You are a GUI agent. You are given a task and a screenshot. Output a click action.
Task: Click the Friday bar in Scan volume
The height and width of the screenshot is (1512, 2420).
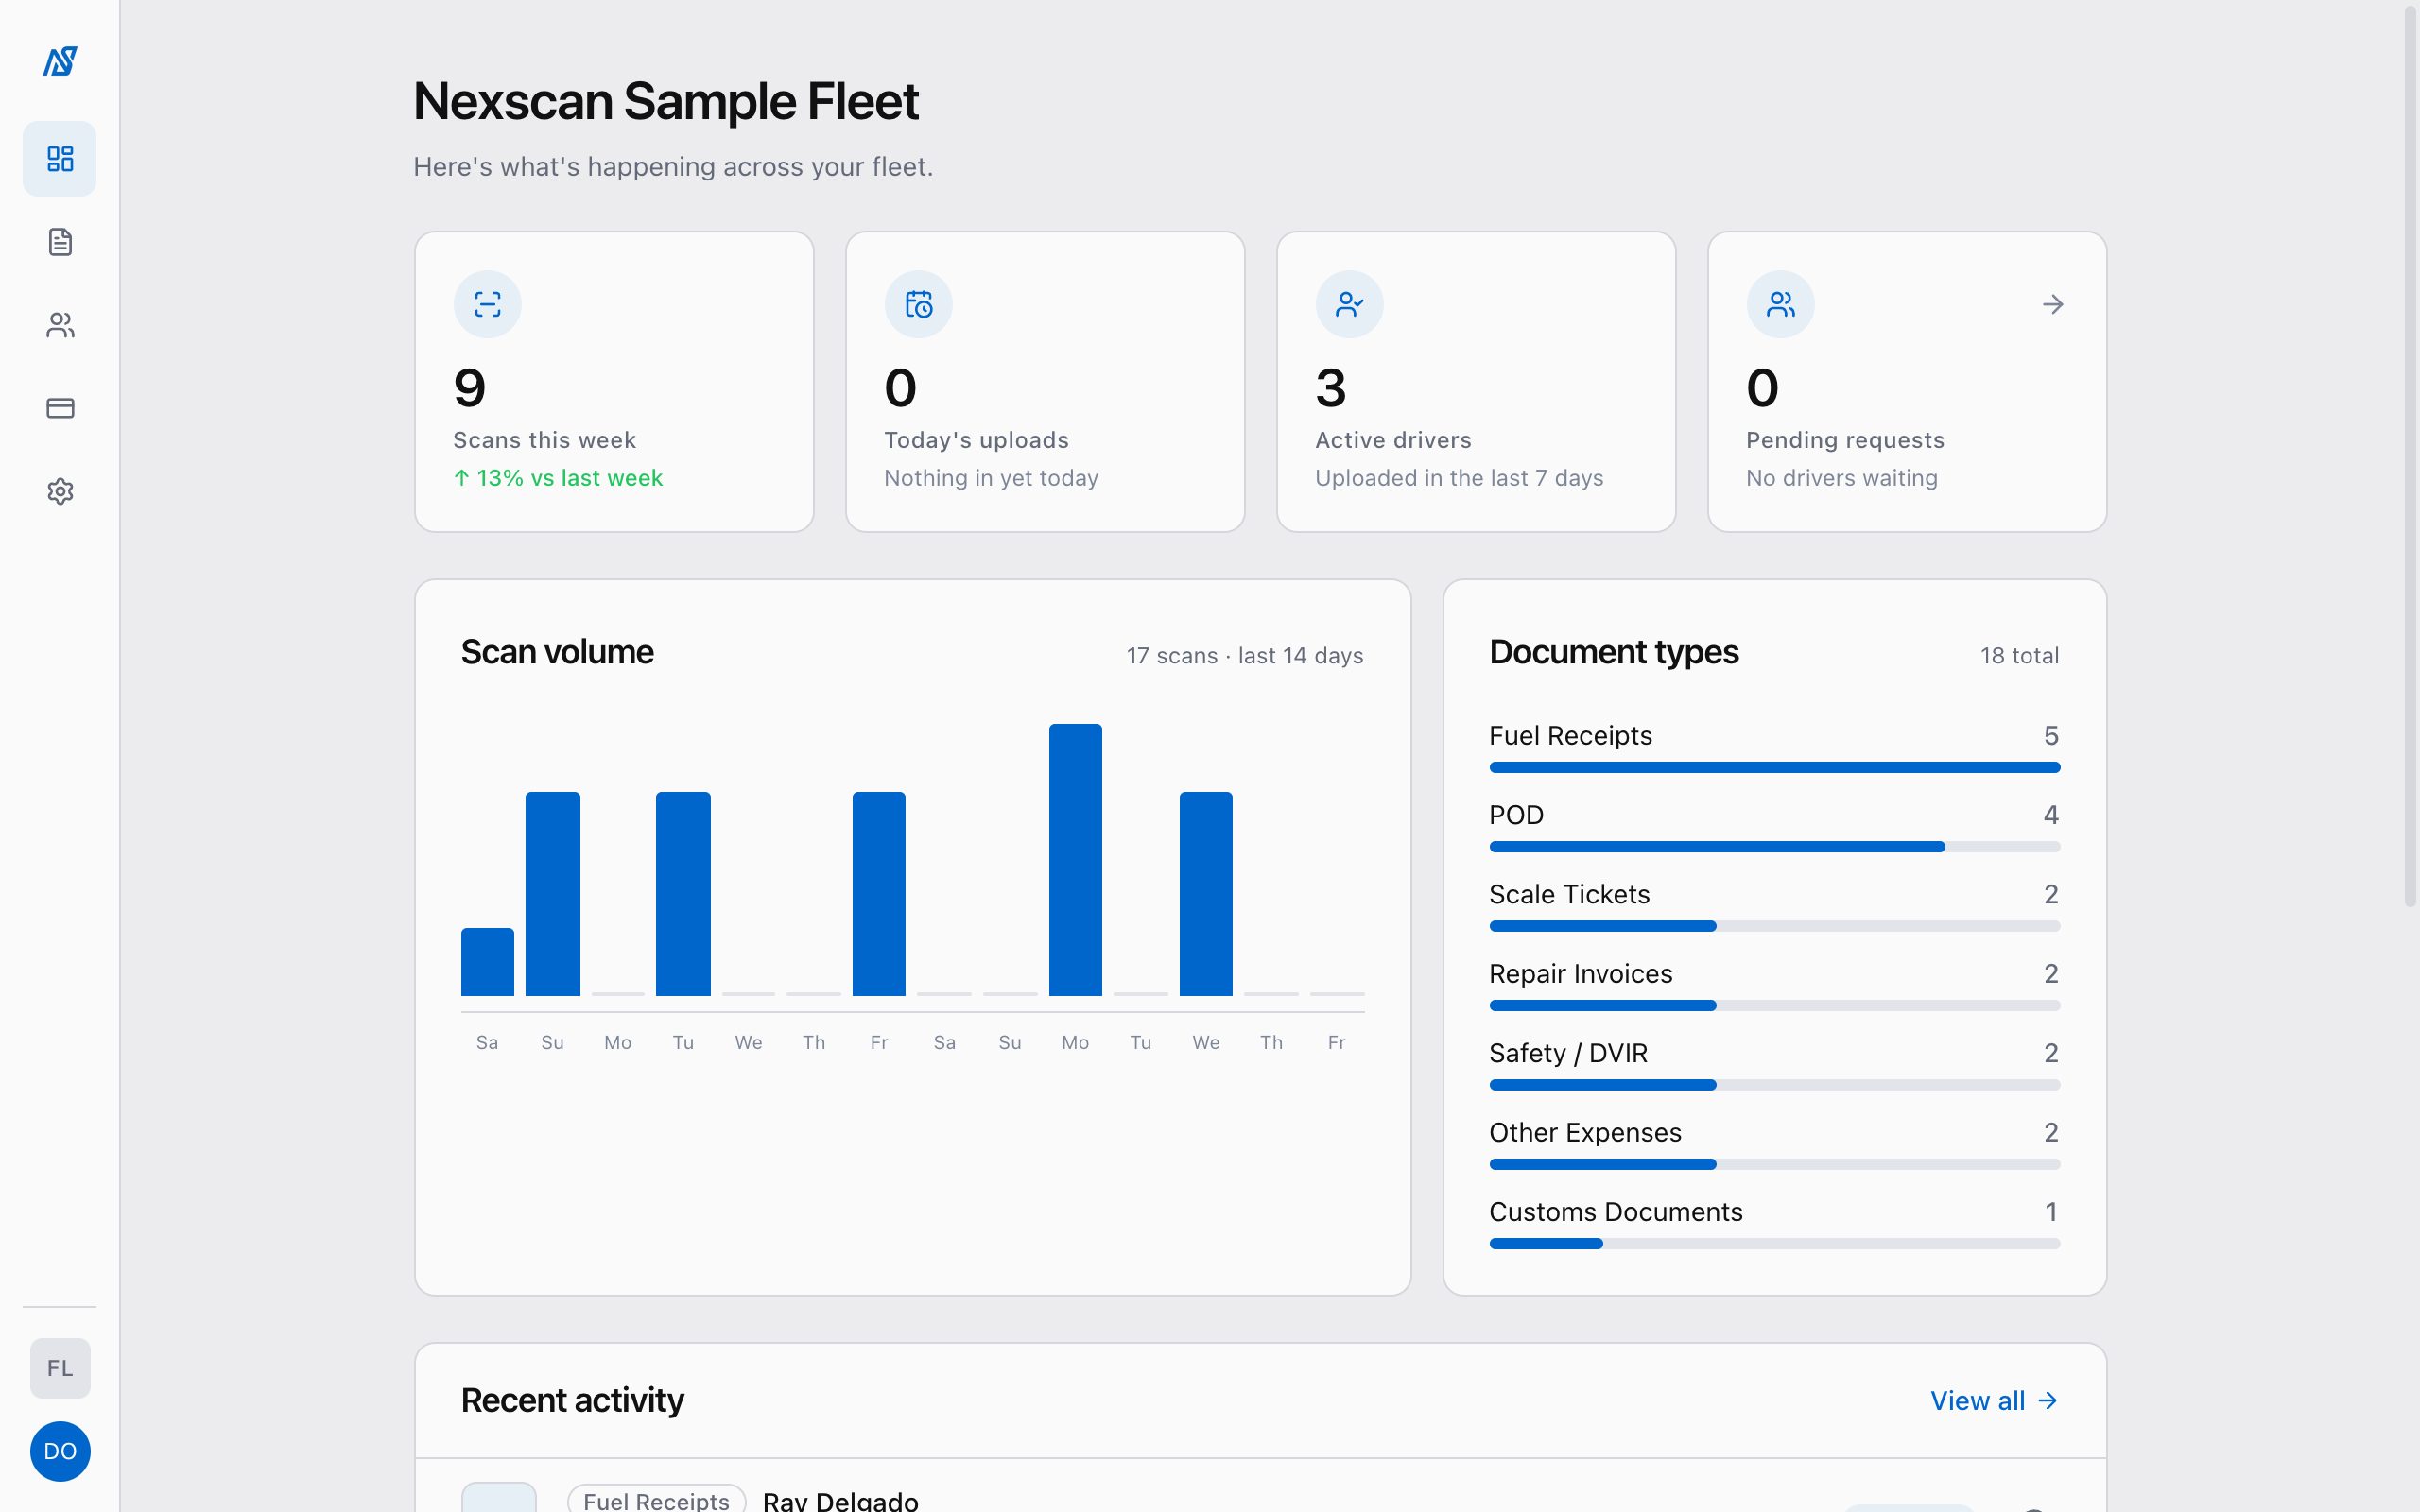click(879, 894)
